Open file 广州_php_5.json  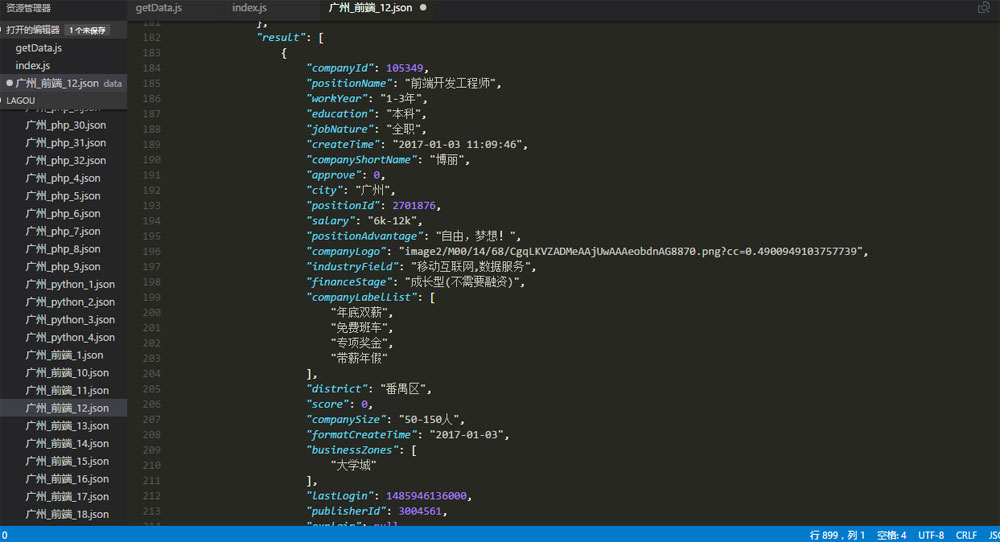click(62, 196)
